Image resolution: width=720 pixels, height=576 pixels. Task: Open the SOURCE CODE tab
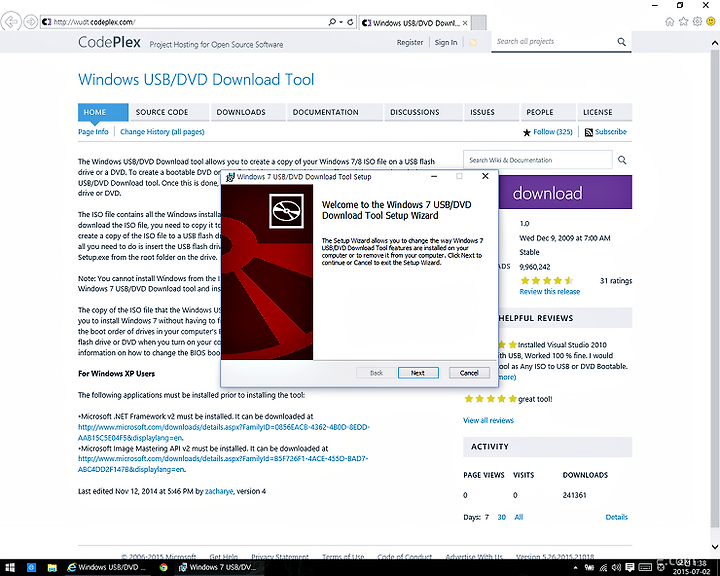pos(169,112)
